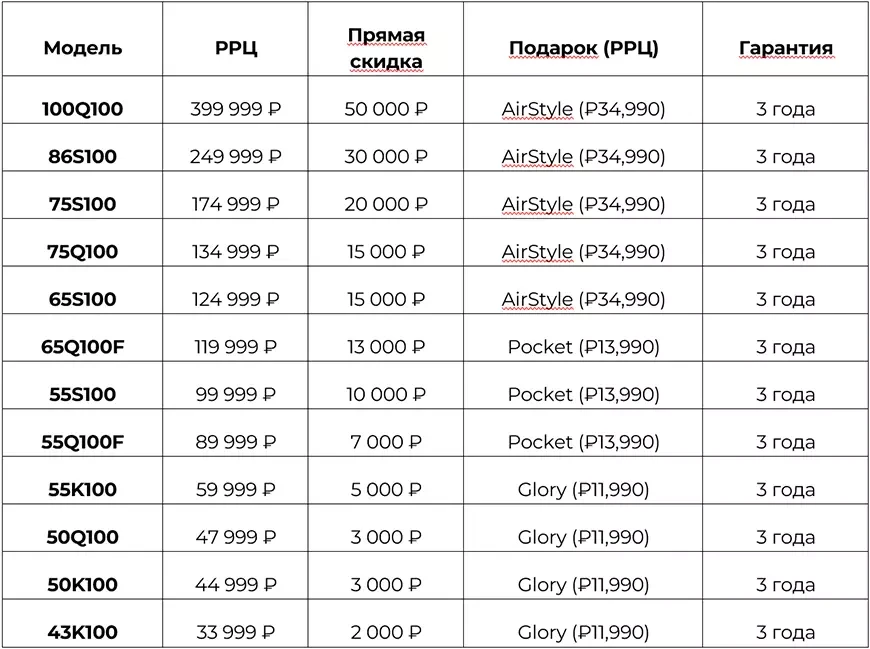Click the 43K100 model cell

tap(83, 632)
